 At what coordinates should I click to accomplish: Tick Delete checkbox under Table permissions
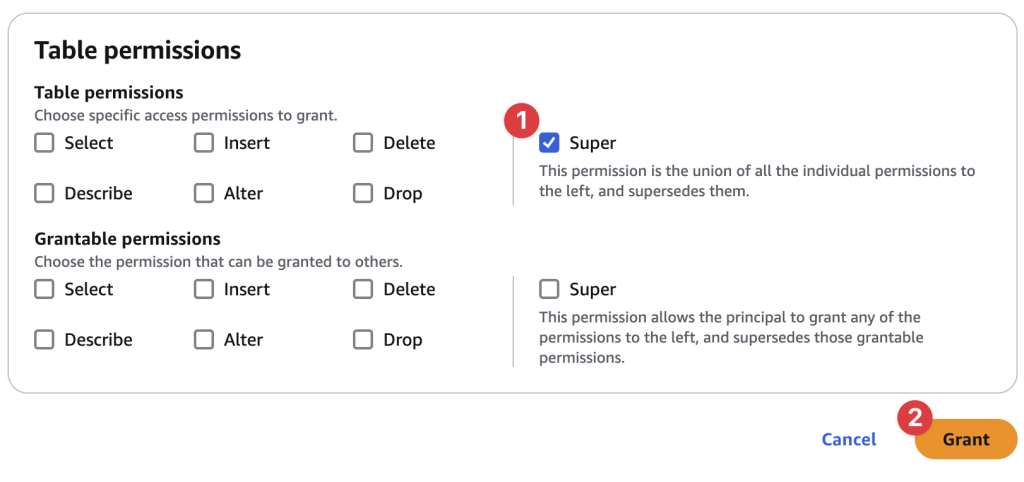tap(363, 143)
